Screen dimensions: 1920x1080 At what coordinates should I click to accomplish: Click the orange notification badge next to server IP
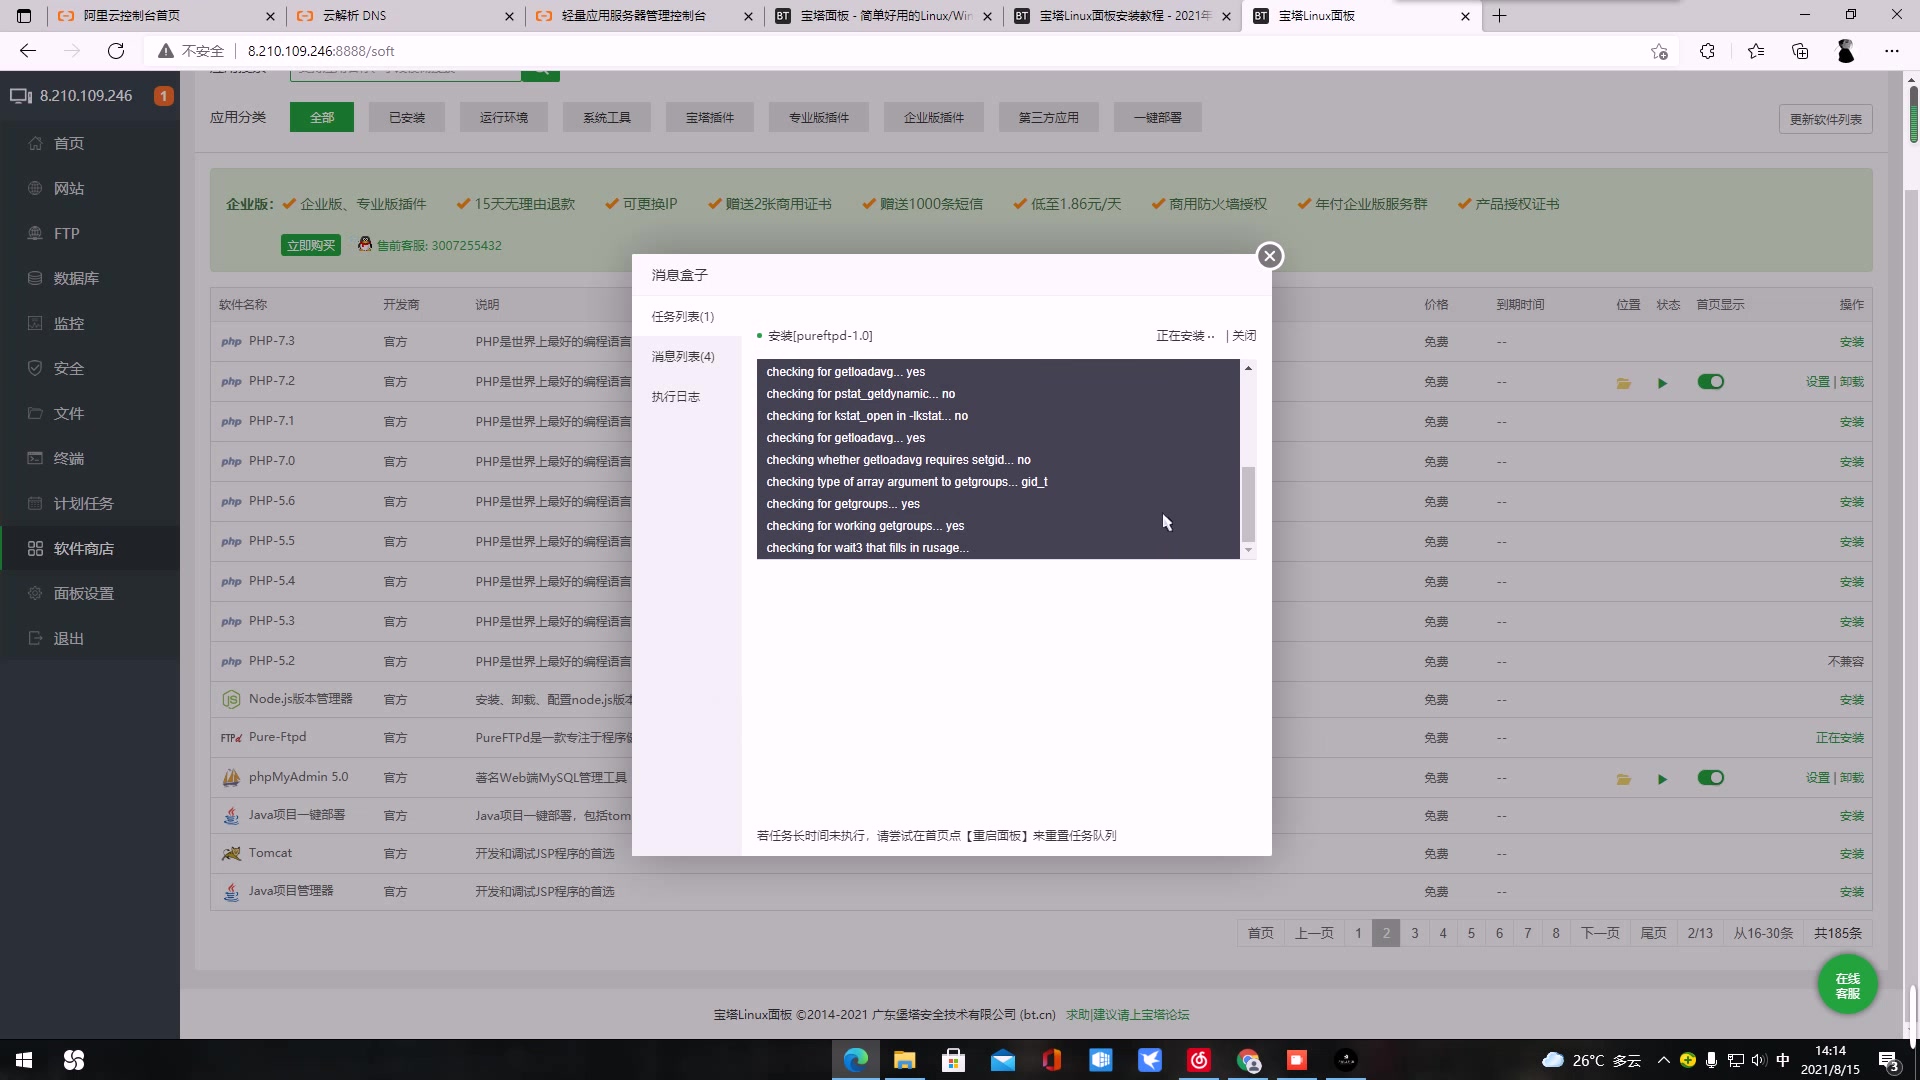163,96
